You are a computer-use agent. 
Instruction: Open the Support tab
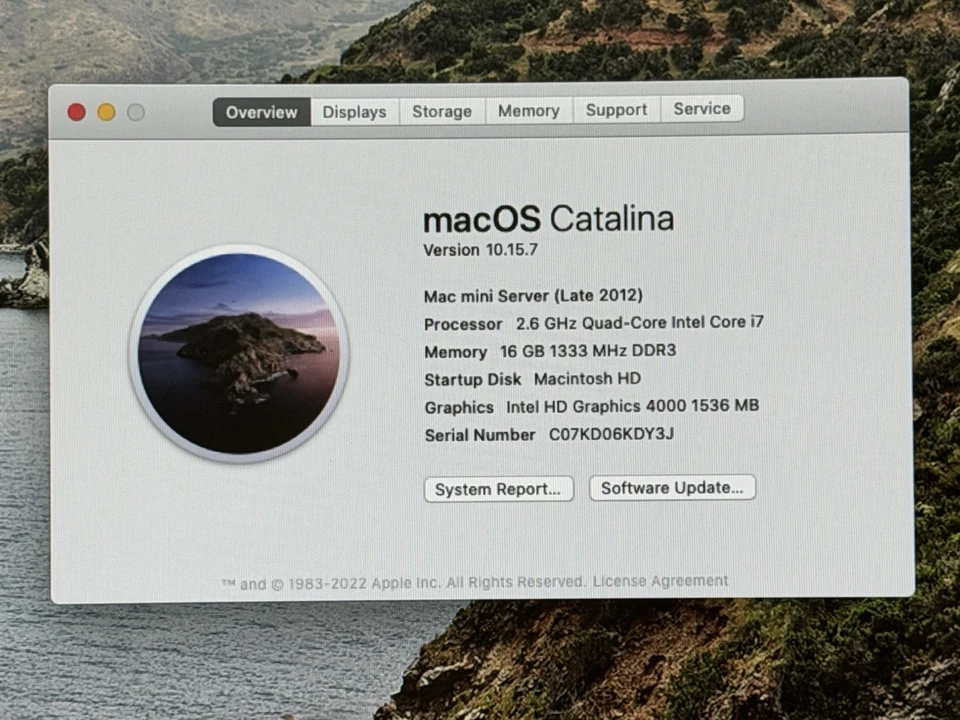click(x=616, y=110)
